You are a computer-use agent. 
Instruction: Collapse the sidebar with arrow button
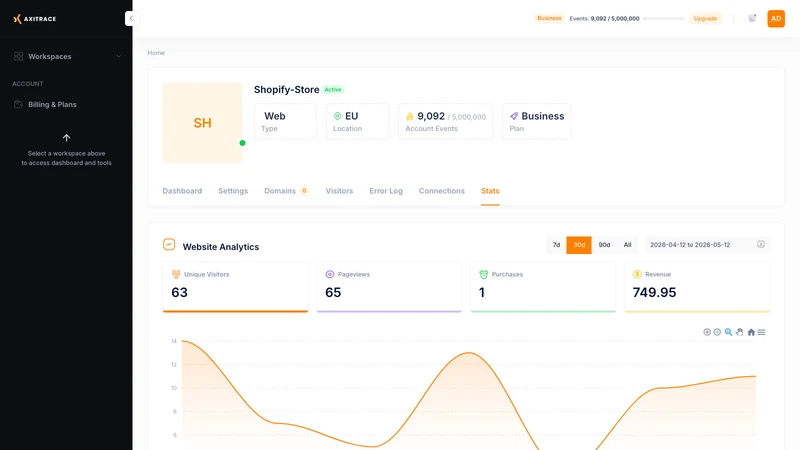[x=131, y=18]
